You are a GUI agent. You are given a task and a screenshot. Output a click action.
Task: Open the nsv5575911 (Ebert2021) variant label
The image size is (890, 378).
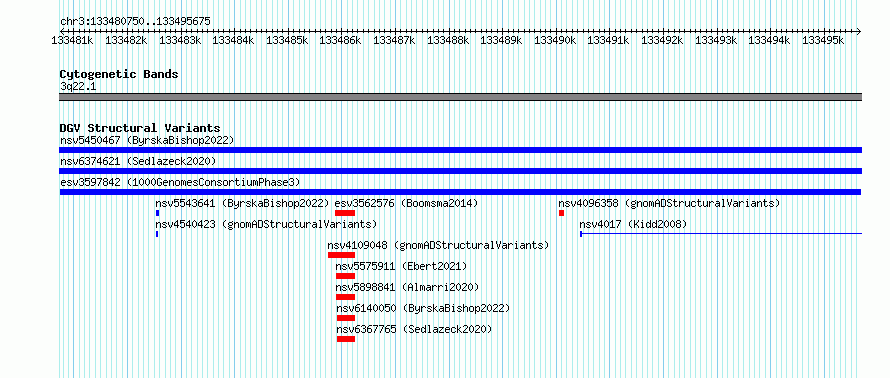401,266
